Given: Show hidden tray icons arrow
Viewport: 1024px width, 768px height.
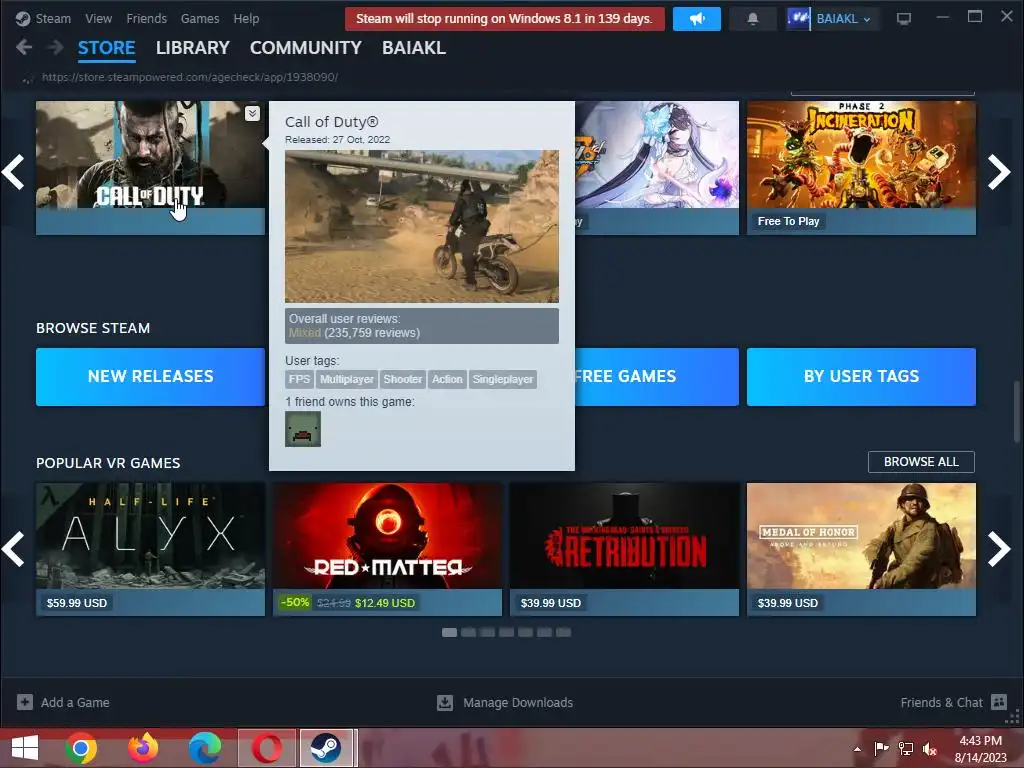Looking at the screenshot, I should click(857, 749).
